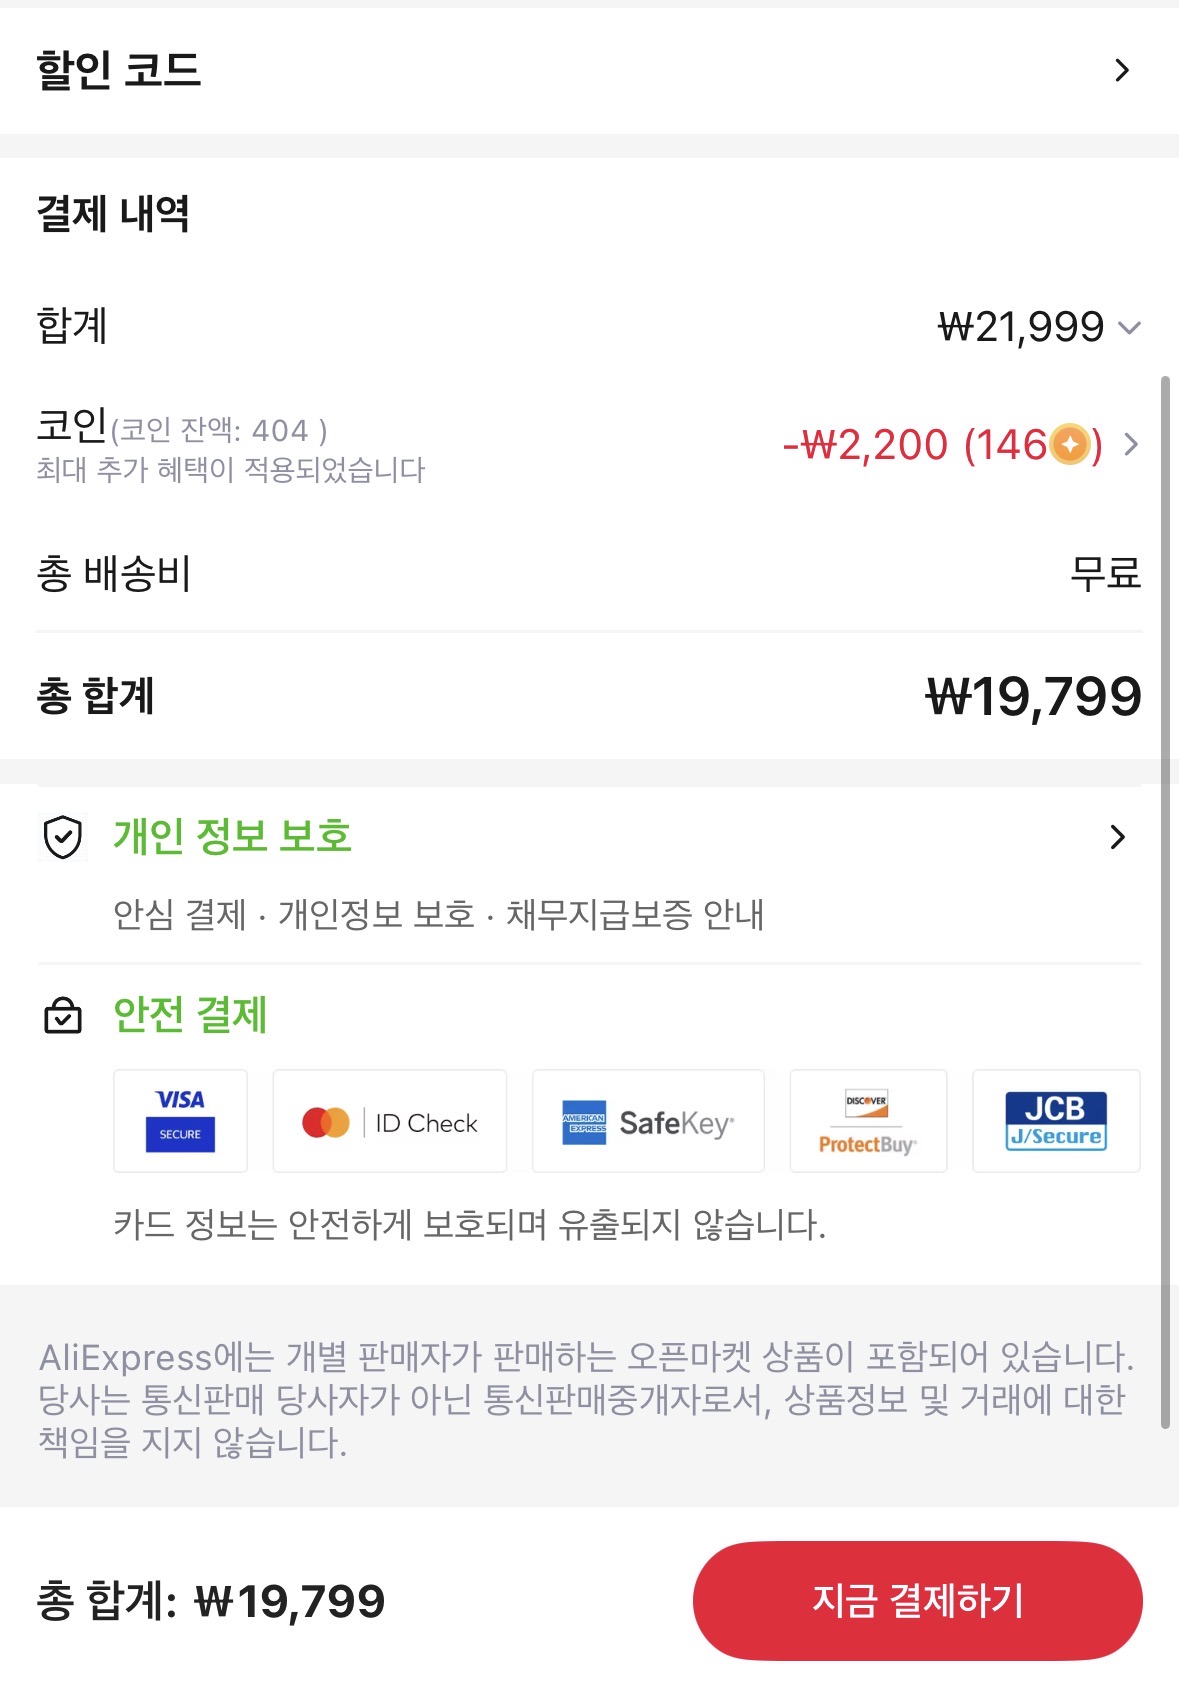Click the JCB J/Secure logo

pos(1056,1121)
